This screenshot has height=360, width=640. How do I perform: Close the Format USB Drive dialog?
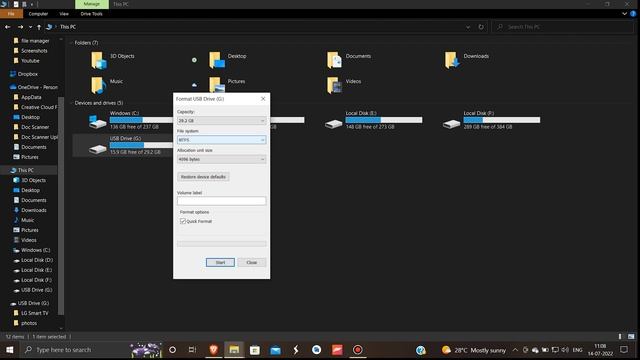click(263, 99)
